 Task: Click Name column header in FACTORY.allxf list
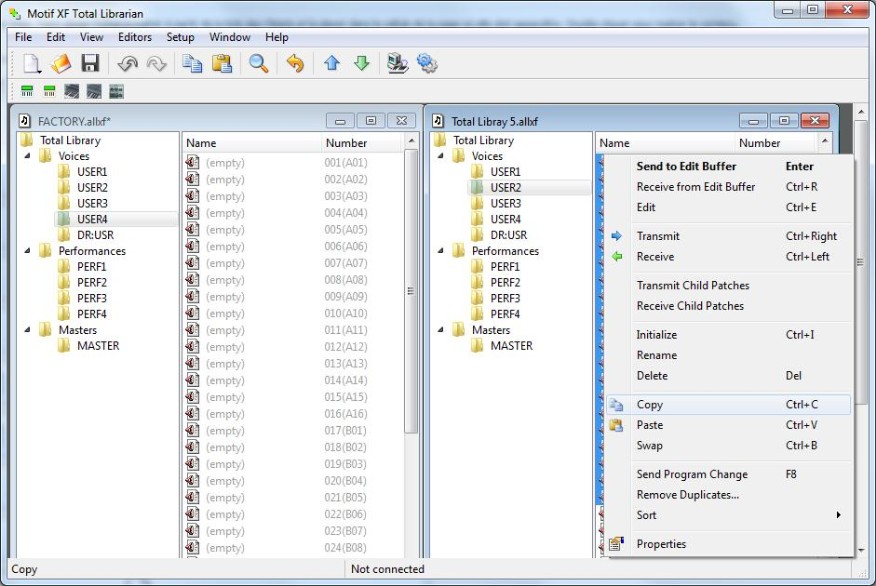pyautogui.click(x=252, y=143)
